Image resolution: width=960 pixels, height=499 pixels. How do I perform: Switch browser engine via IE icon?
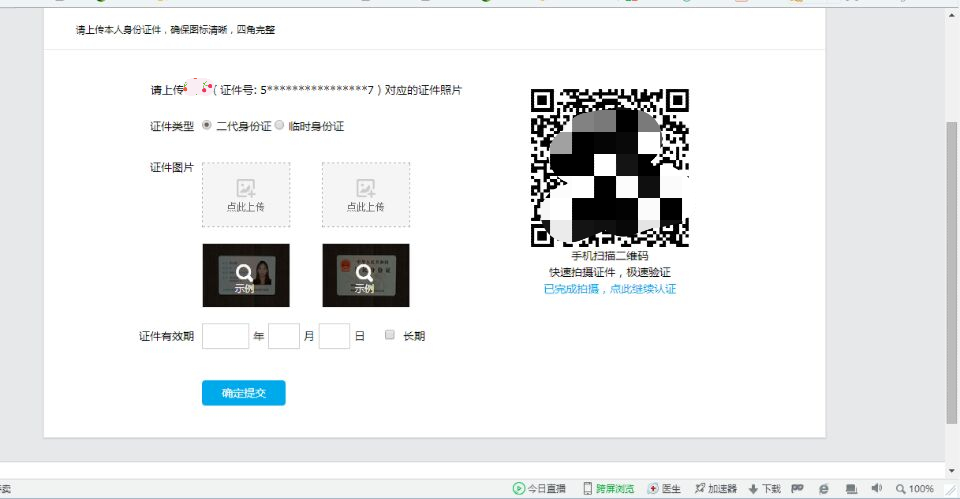coord(824,489)
